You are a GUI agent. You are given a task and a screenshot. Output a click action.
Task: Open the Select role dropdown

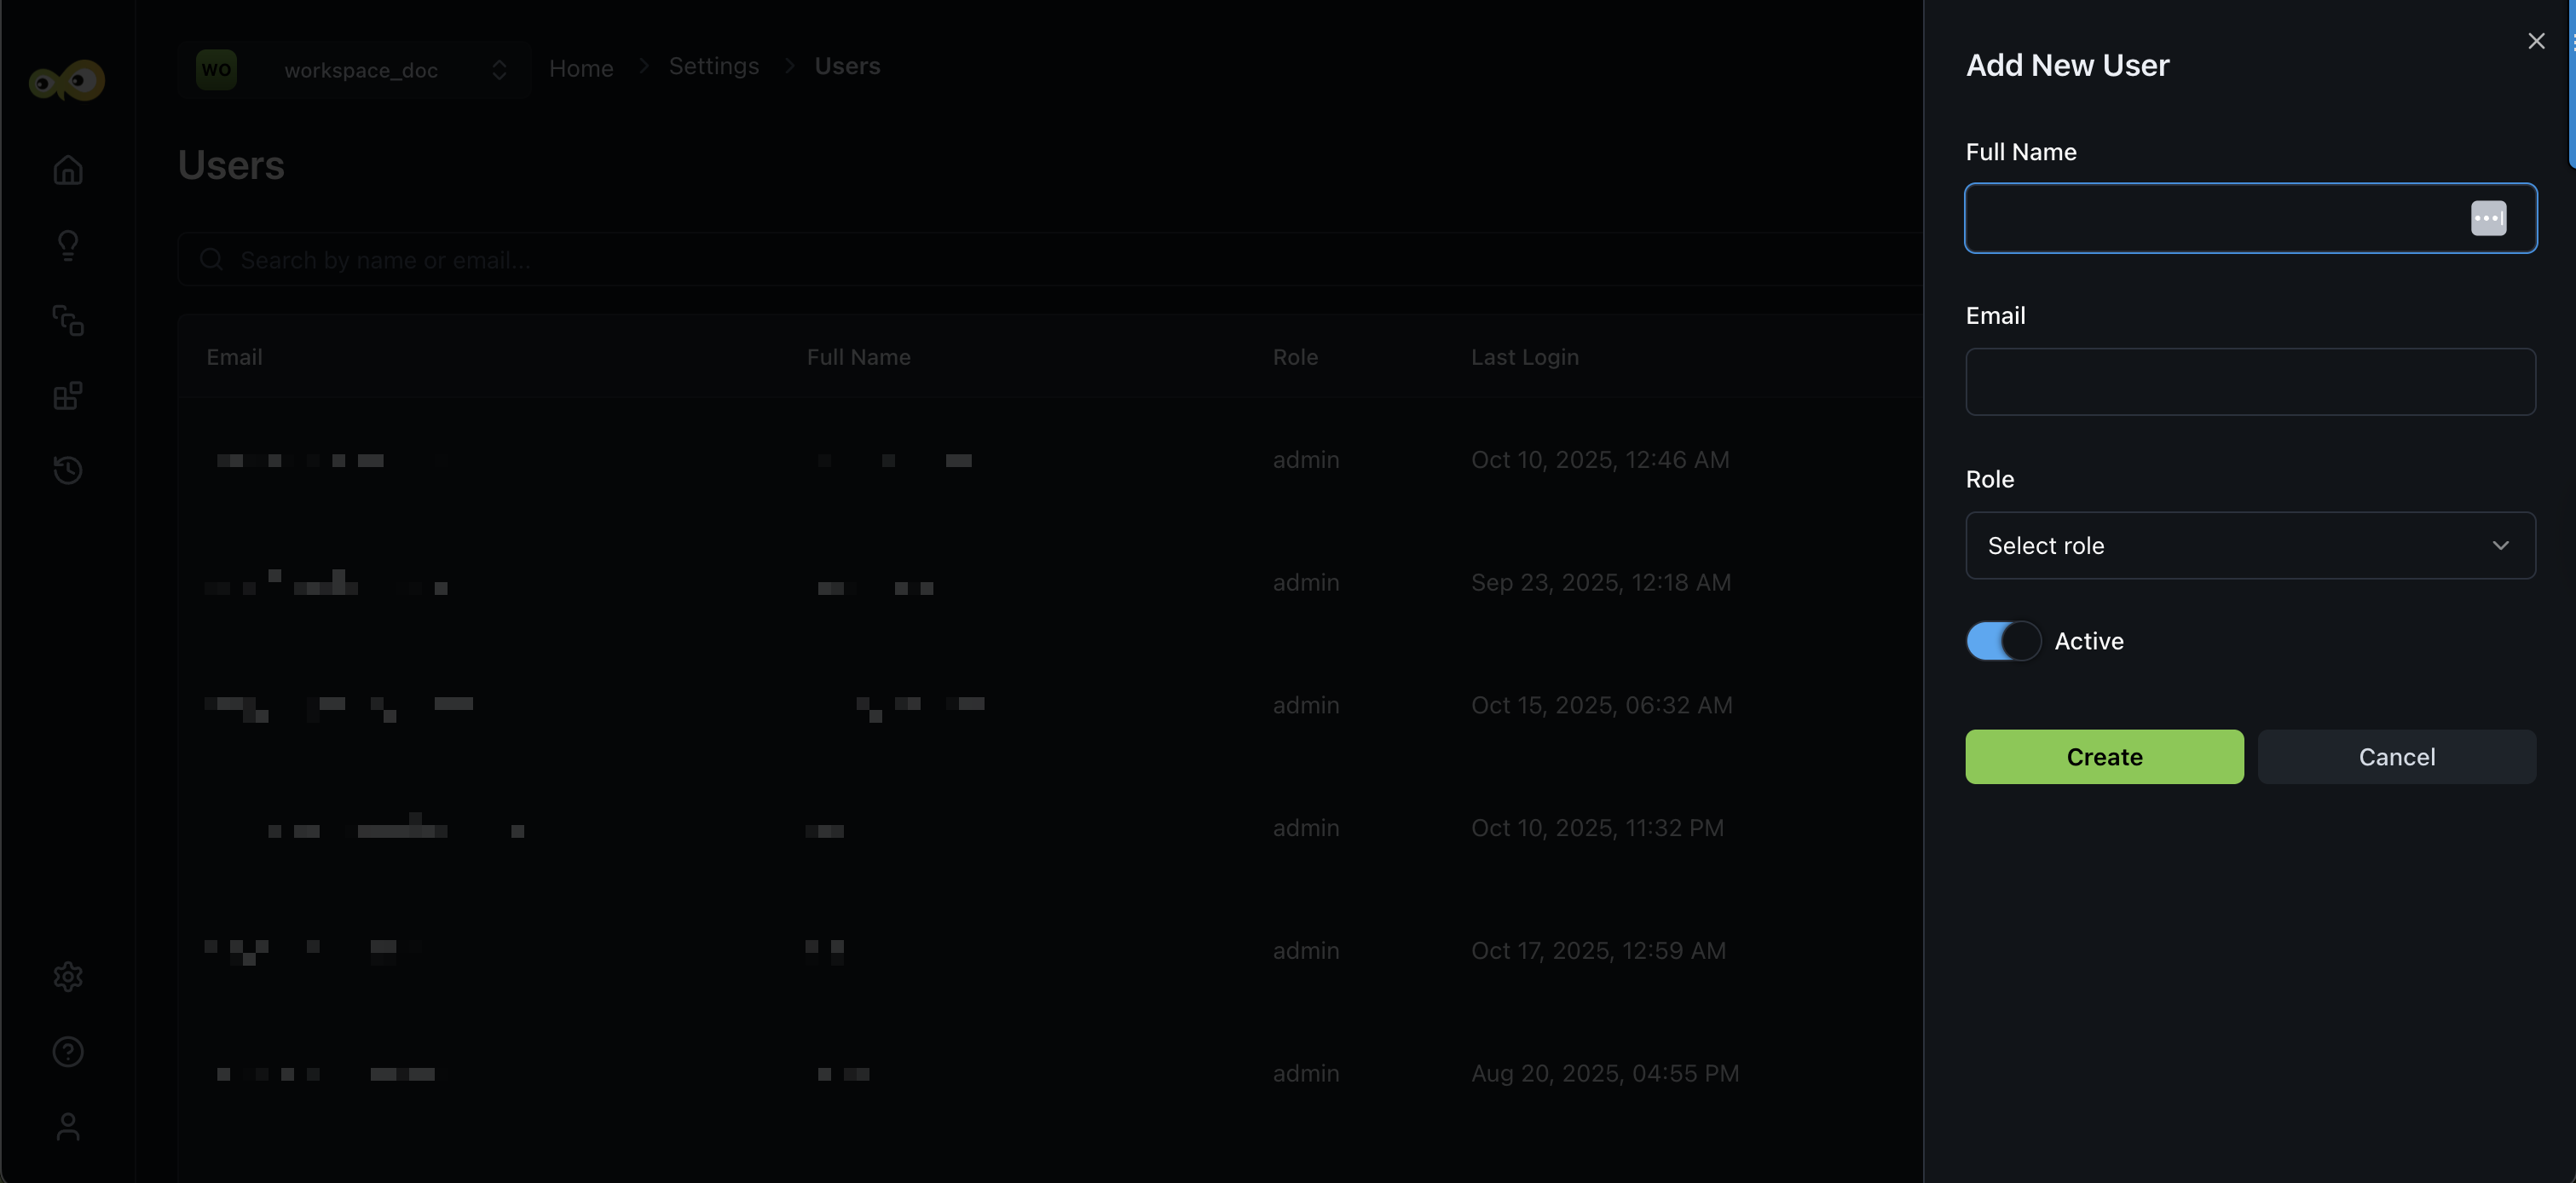pos(2250,546)
